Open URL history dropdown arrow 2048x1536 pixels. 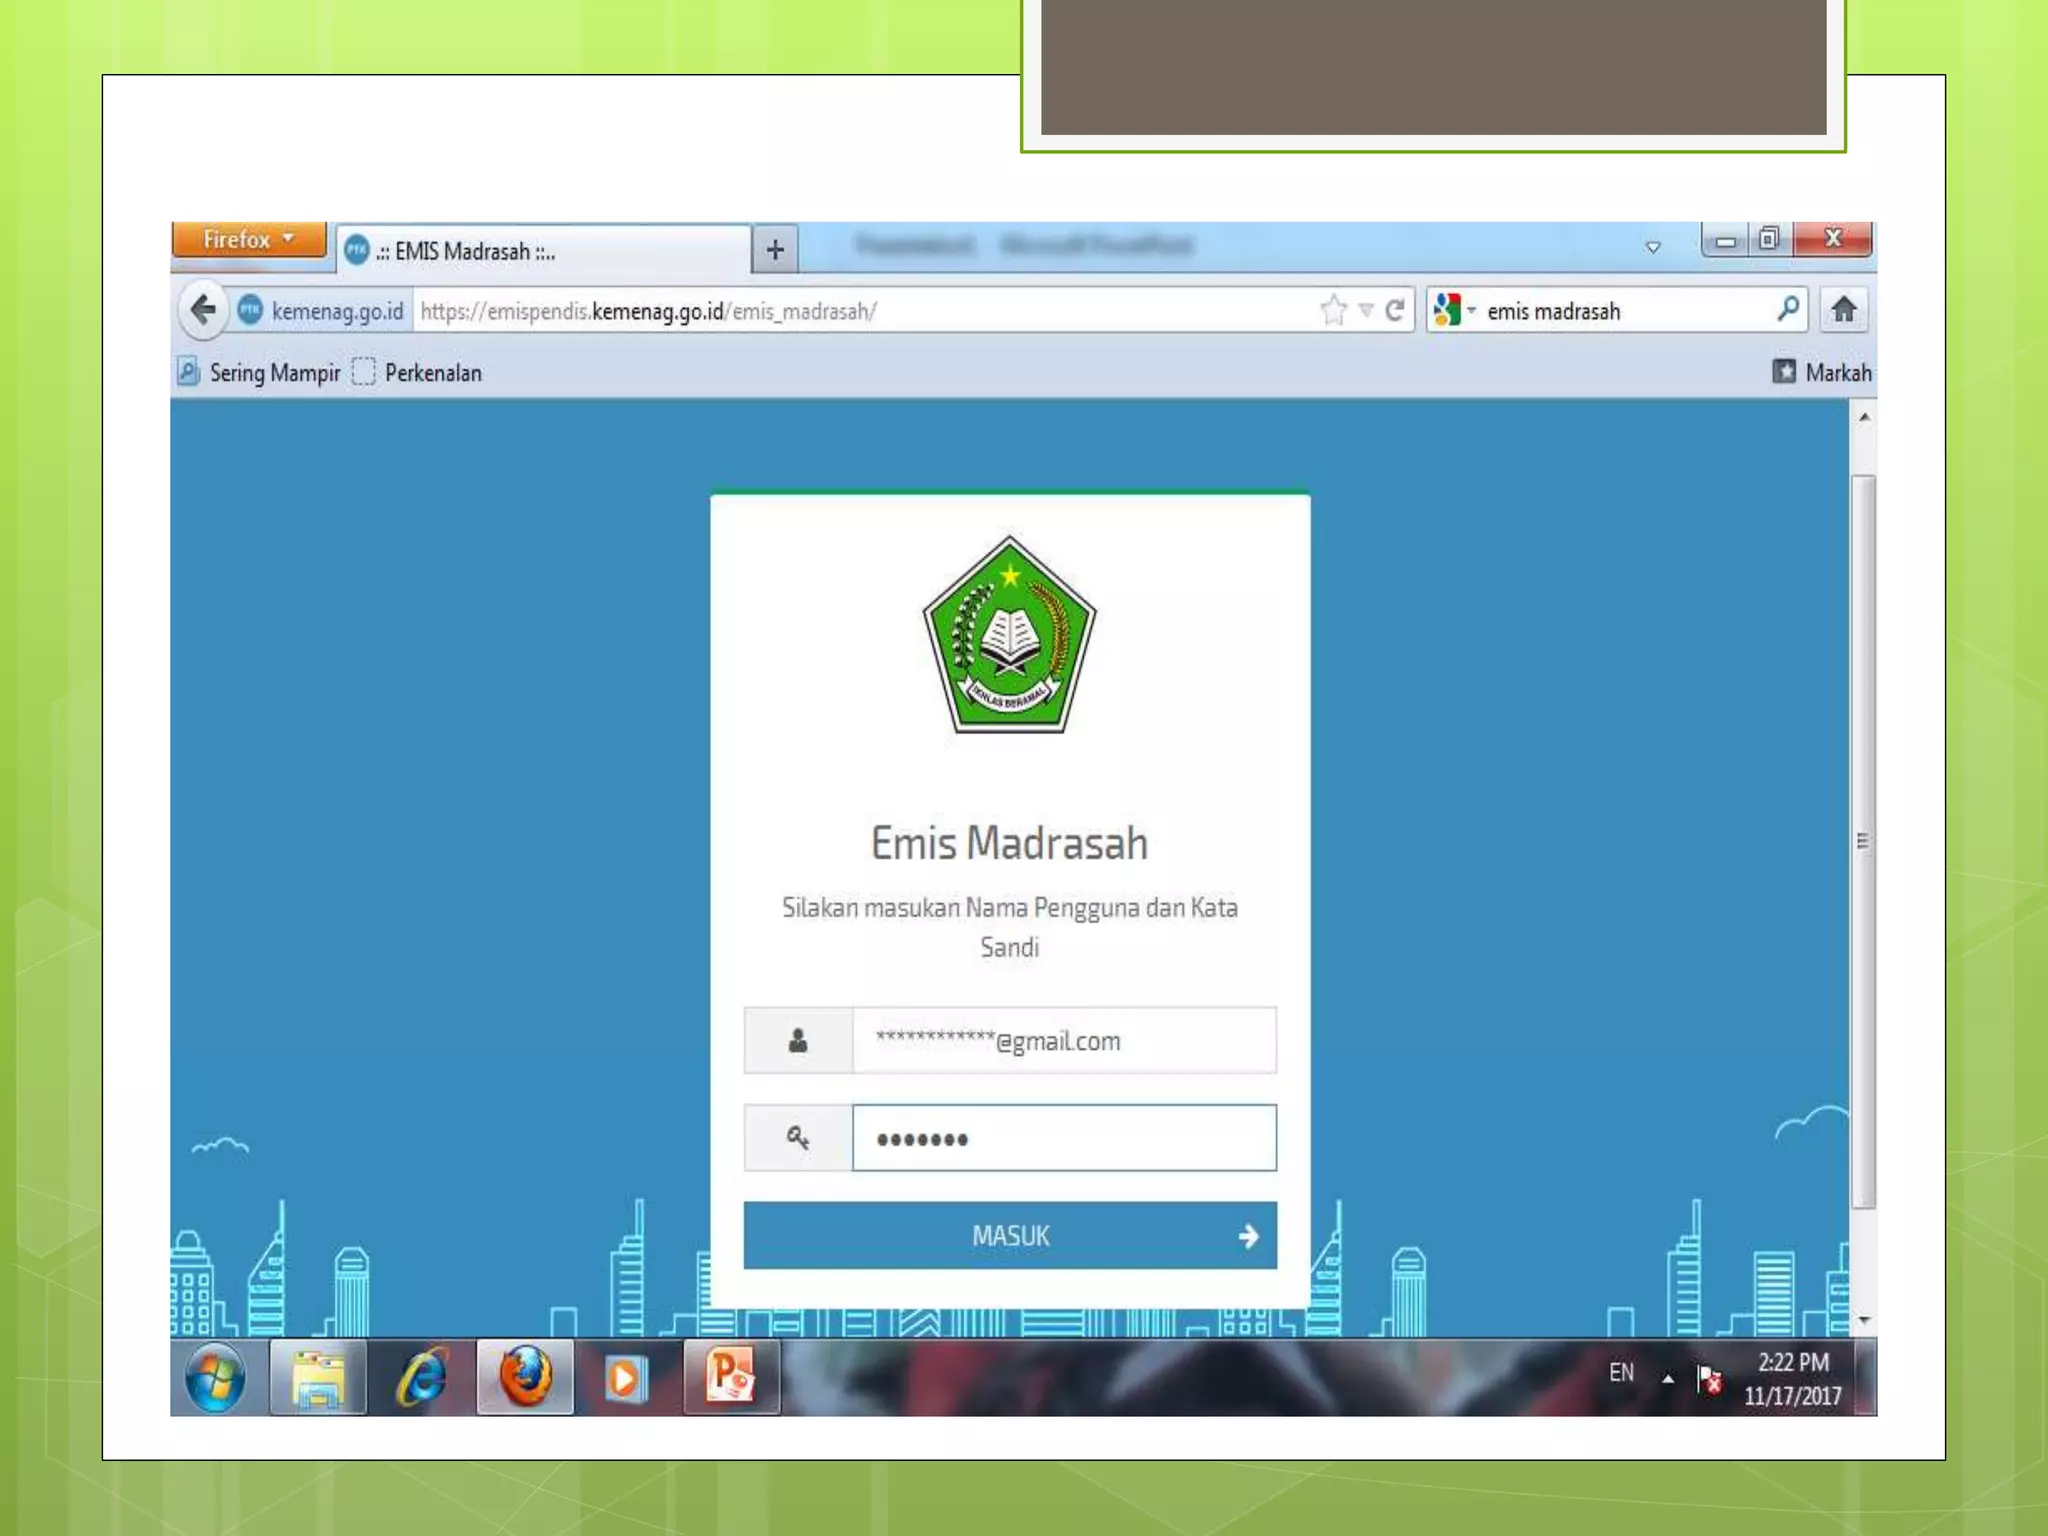point(1366,310)
